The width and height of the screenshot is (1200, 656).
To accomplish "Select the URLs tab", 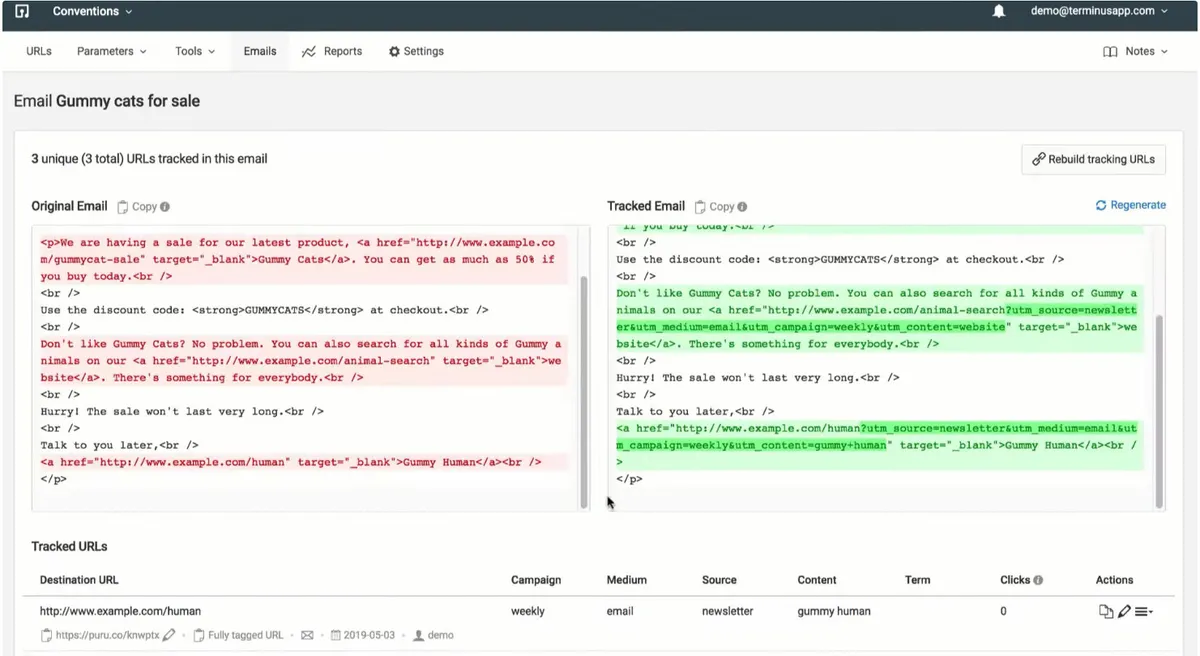I will tap(38, 51).
